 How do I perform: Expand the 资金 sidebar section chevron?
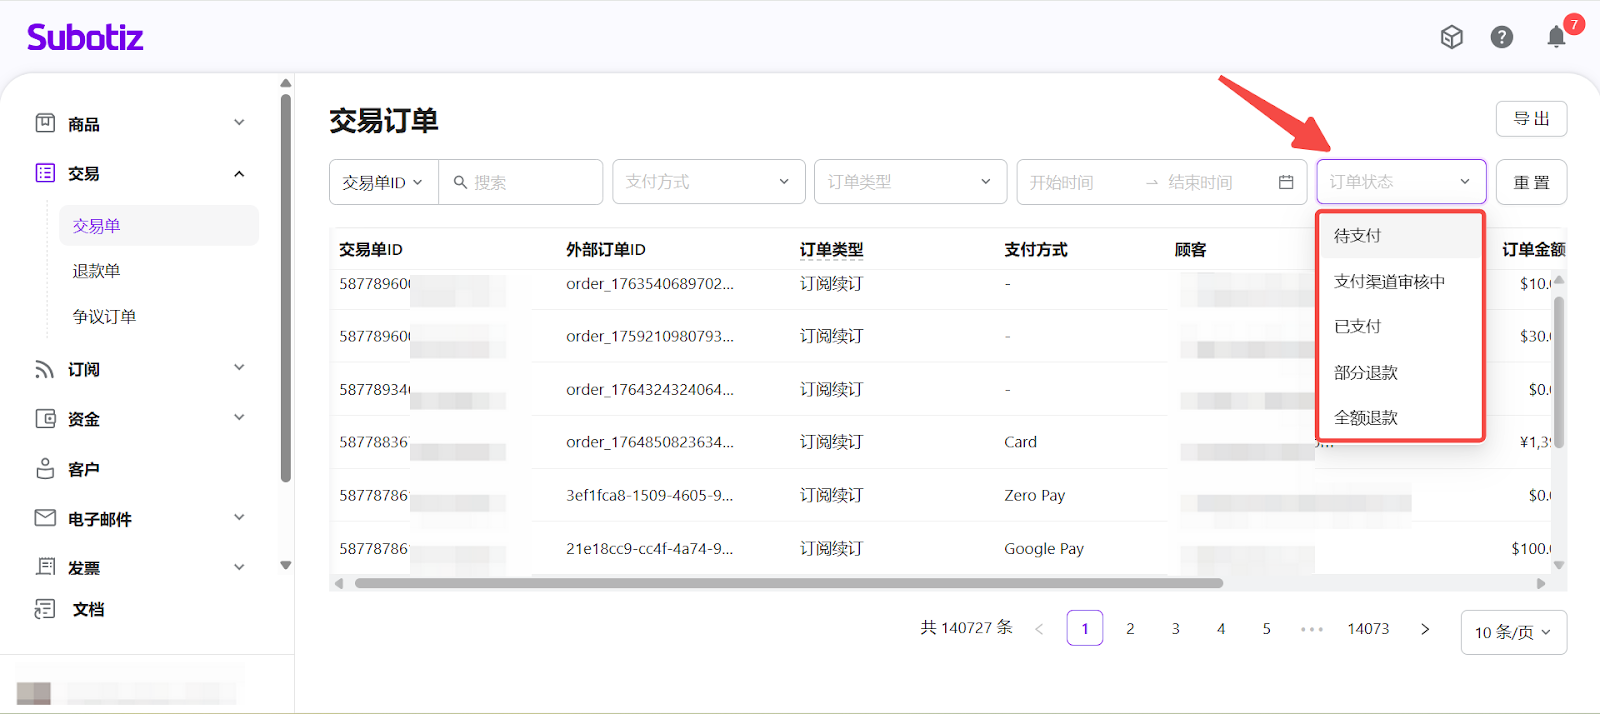pos(239,418)
